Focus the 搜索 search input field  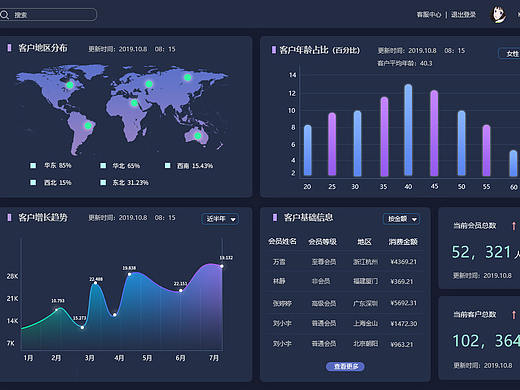tap(48, 15)
